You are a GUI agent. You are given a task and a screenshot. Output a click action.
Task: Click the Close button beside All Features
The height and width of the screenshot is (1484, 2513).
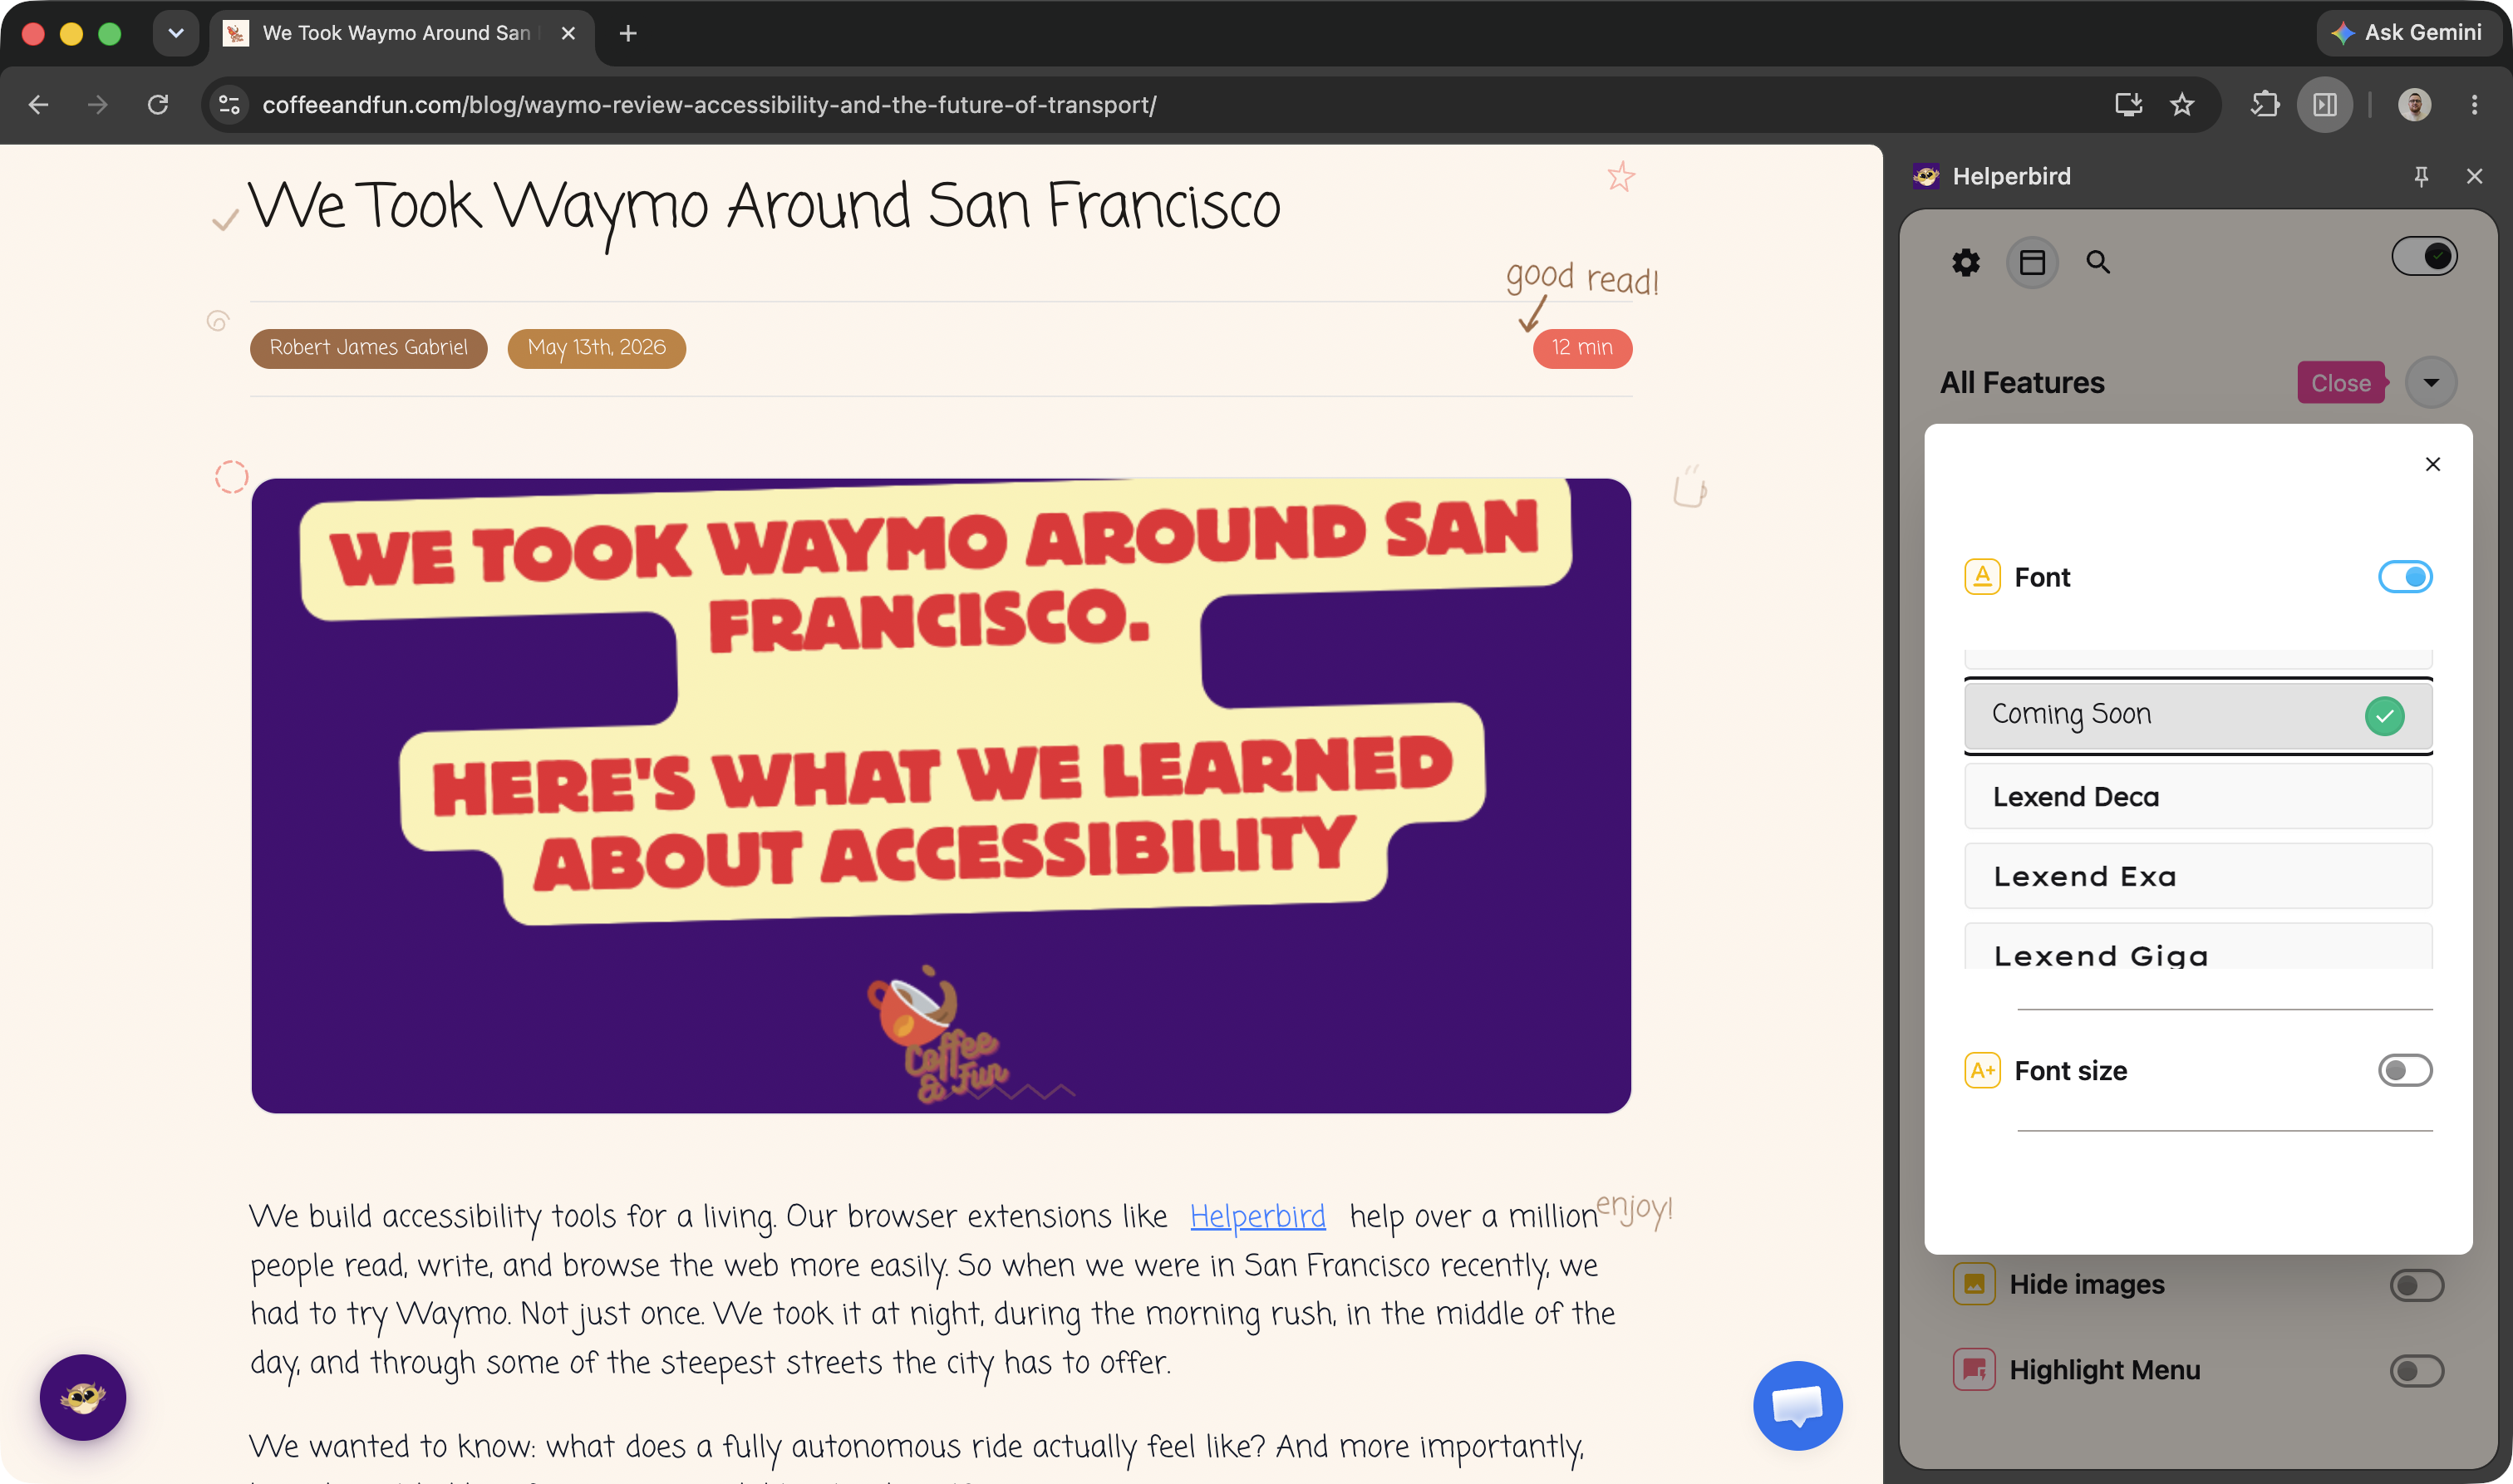point(2341,383)
